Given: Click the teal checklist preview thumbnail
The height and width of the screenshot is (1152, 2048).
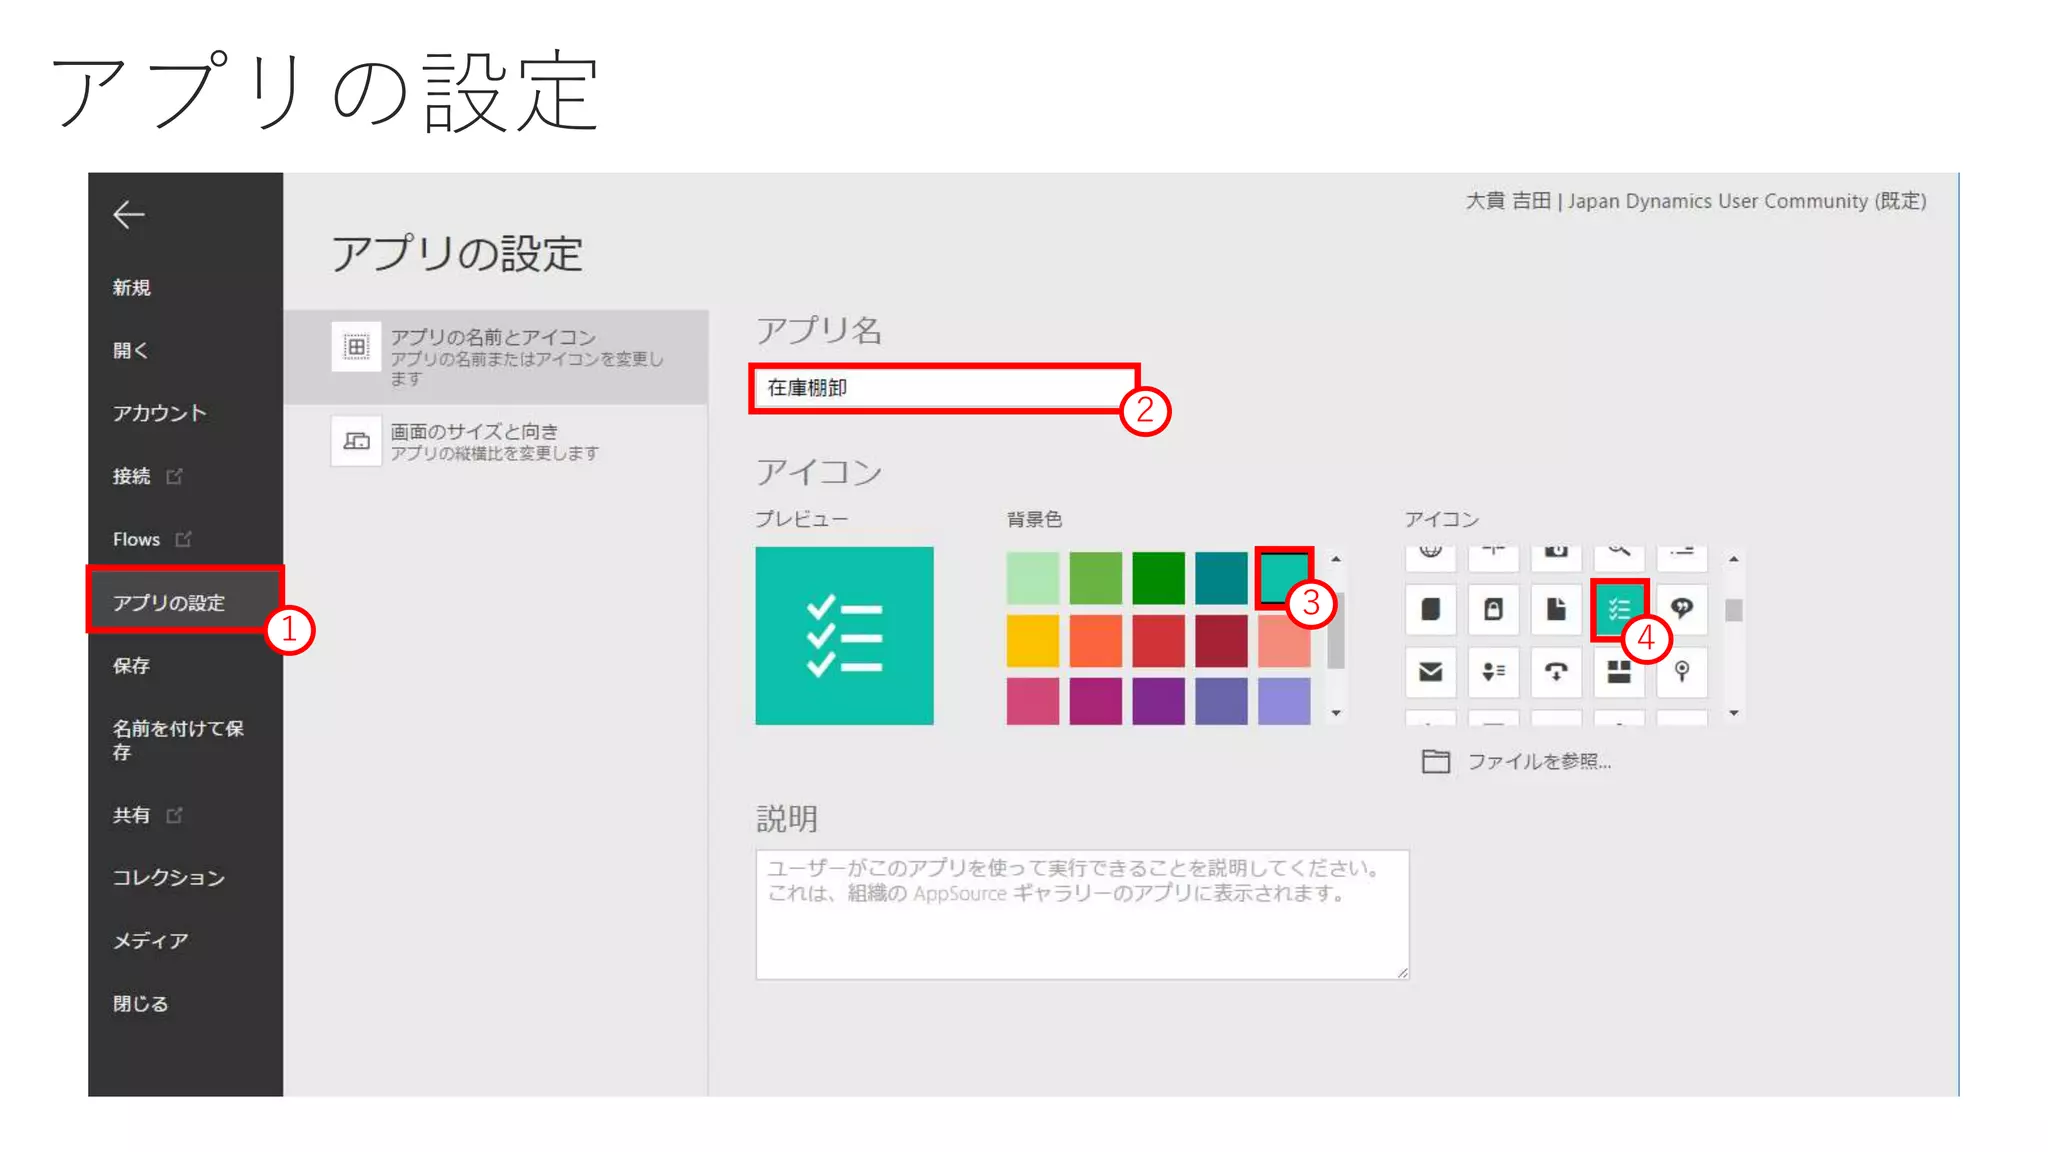Looking at the screenshot, I should point(844,636).
